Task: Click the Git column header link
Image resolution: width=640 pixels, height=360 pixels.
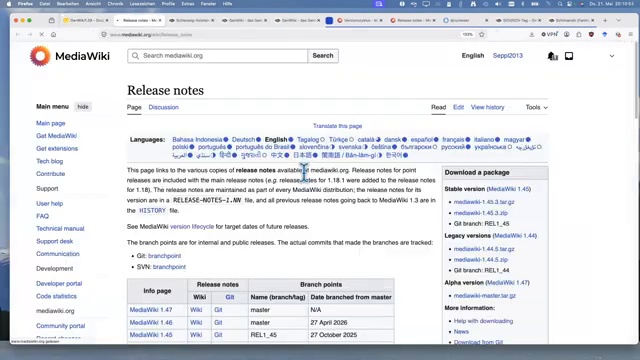Action: pyautogui.click(x=230, y=297)
